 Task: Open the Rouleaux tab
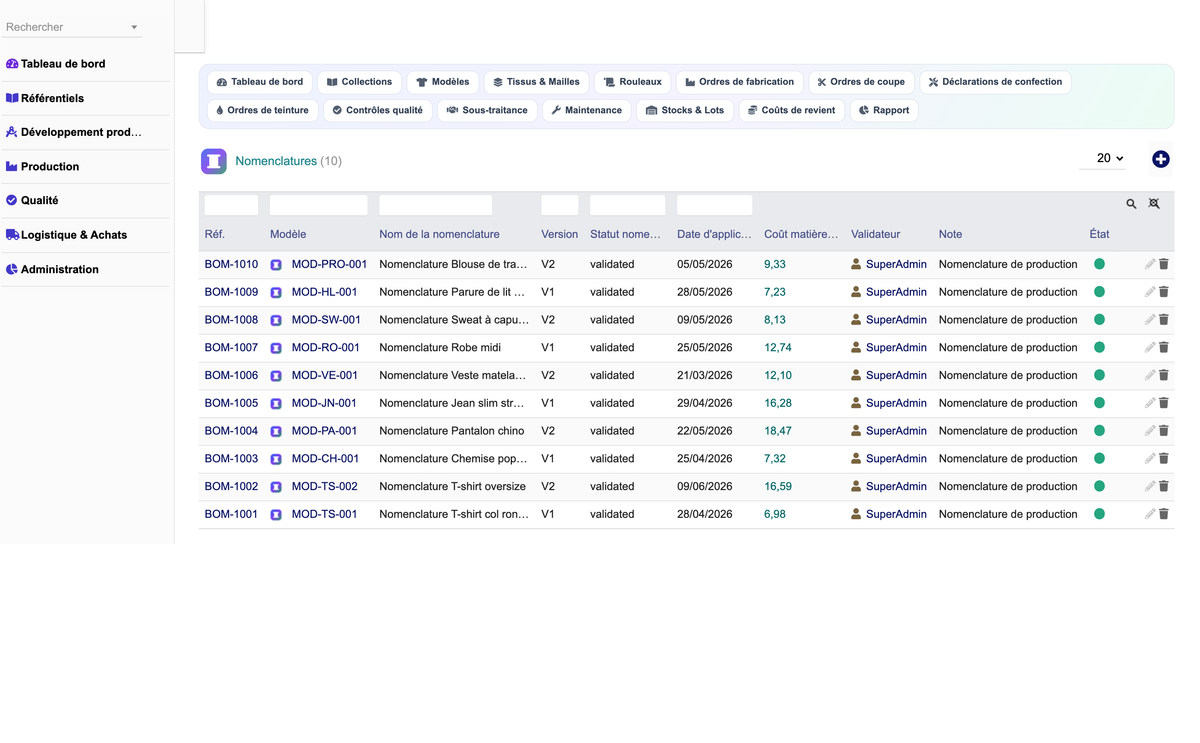[632, 82]
